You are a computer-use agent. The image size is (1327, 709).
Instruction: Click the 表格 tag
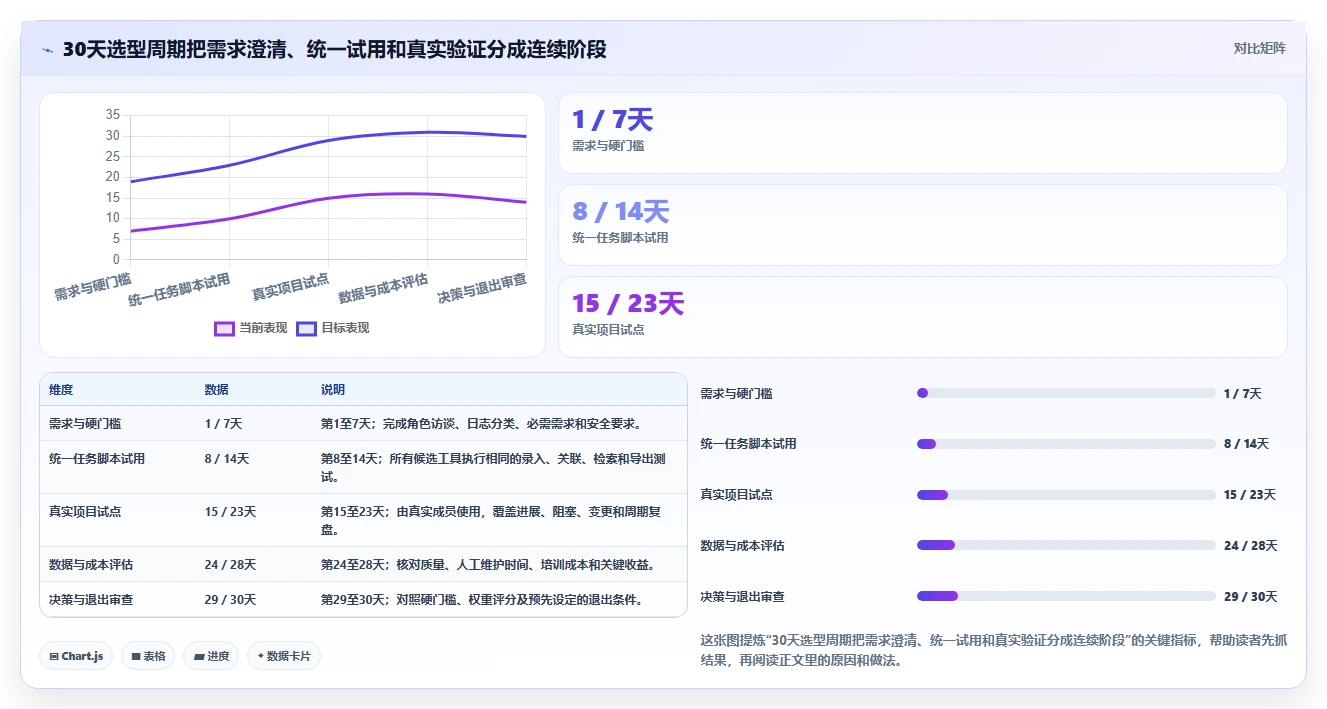pyautogui.click(x=149, y=656)
